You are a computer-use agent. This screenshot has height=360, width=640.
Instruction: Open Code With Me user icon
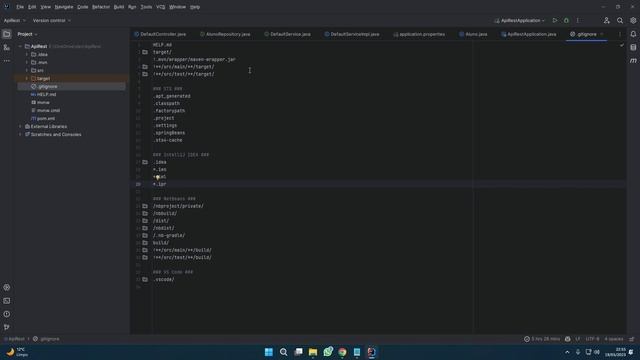tap(607, 20)
